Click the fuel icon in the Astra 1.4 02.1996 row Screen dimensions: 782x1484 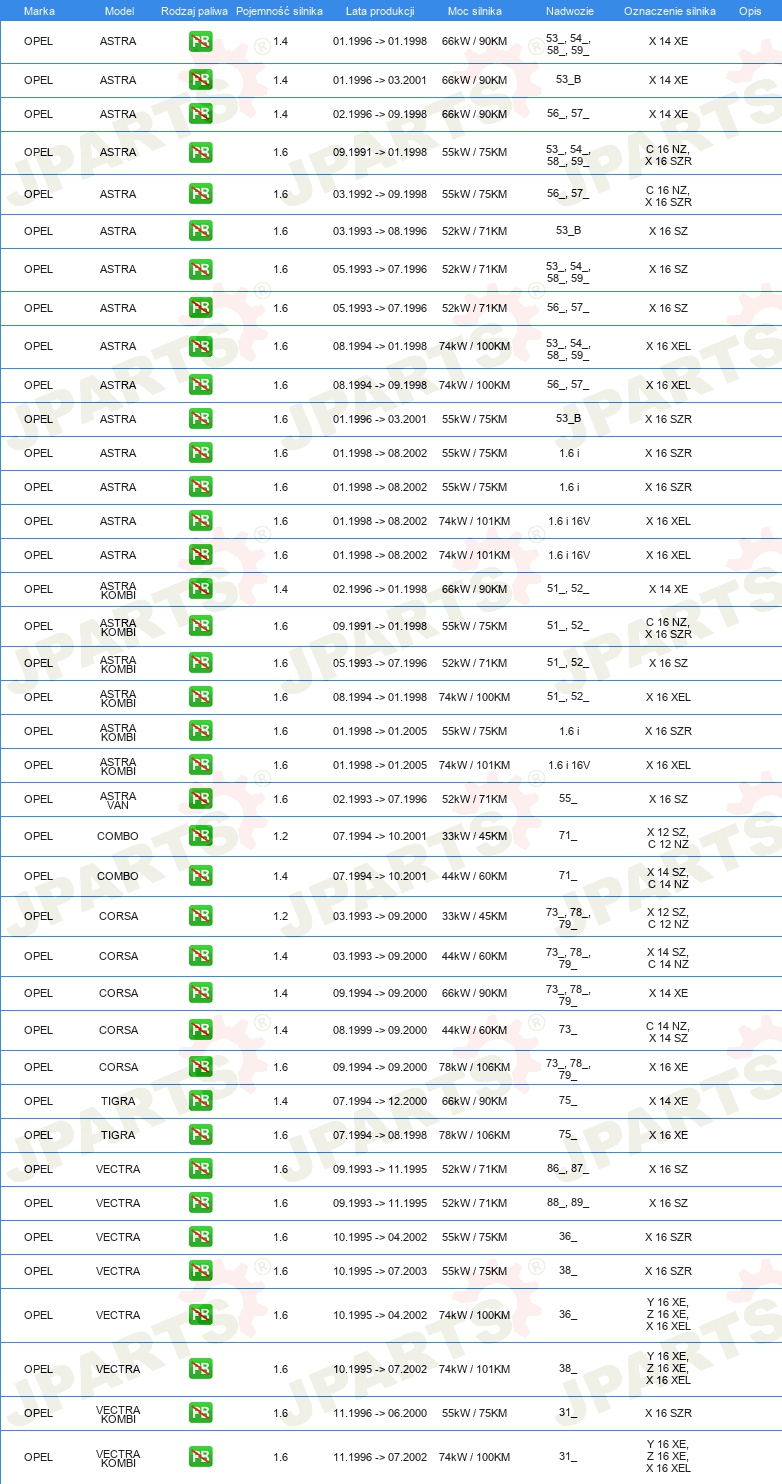pos(201,114)
